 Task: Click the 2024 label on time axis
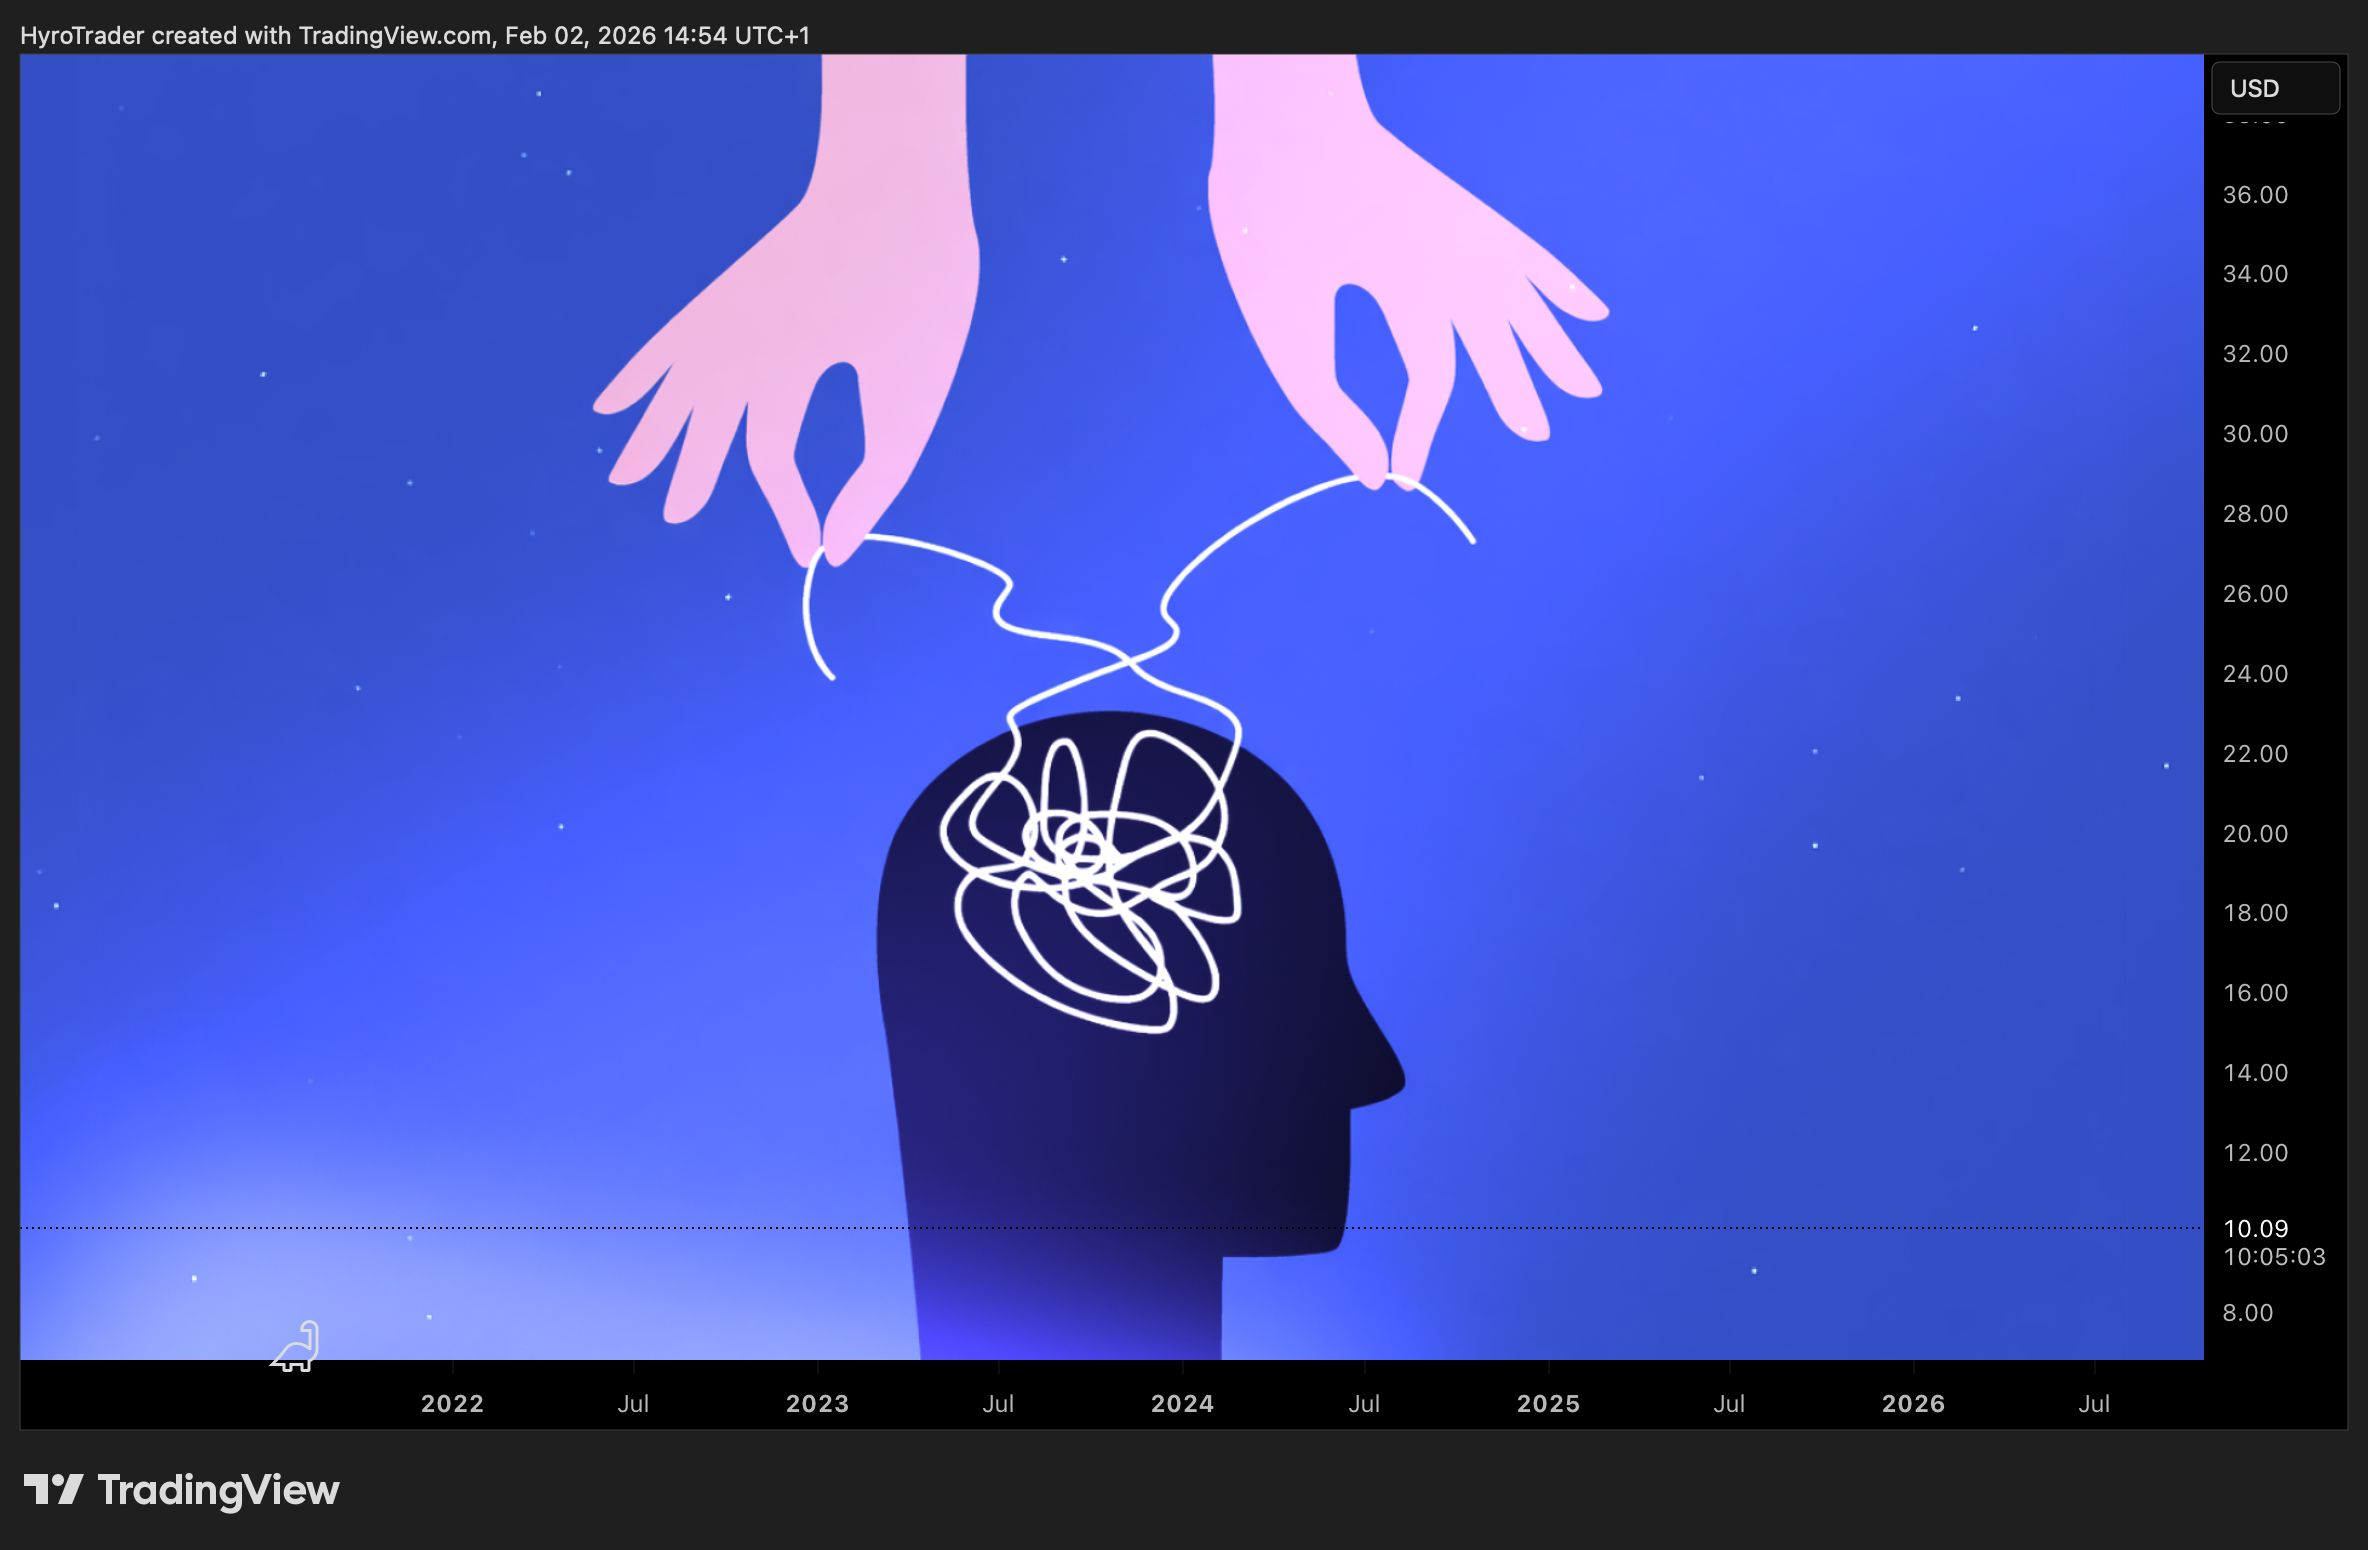[1182, 1403]
